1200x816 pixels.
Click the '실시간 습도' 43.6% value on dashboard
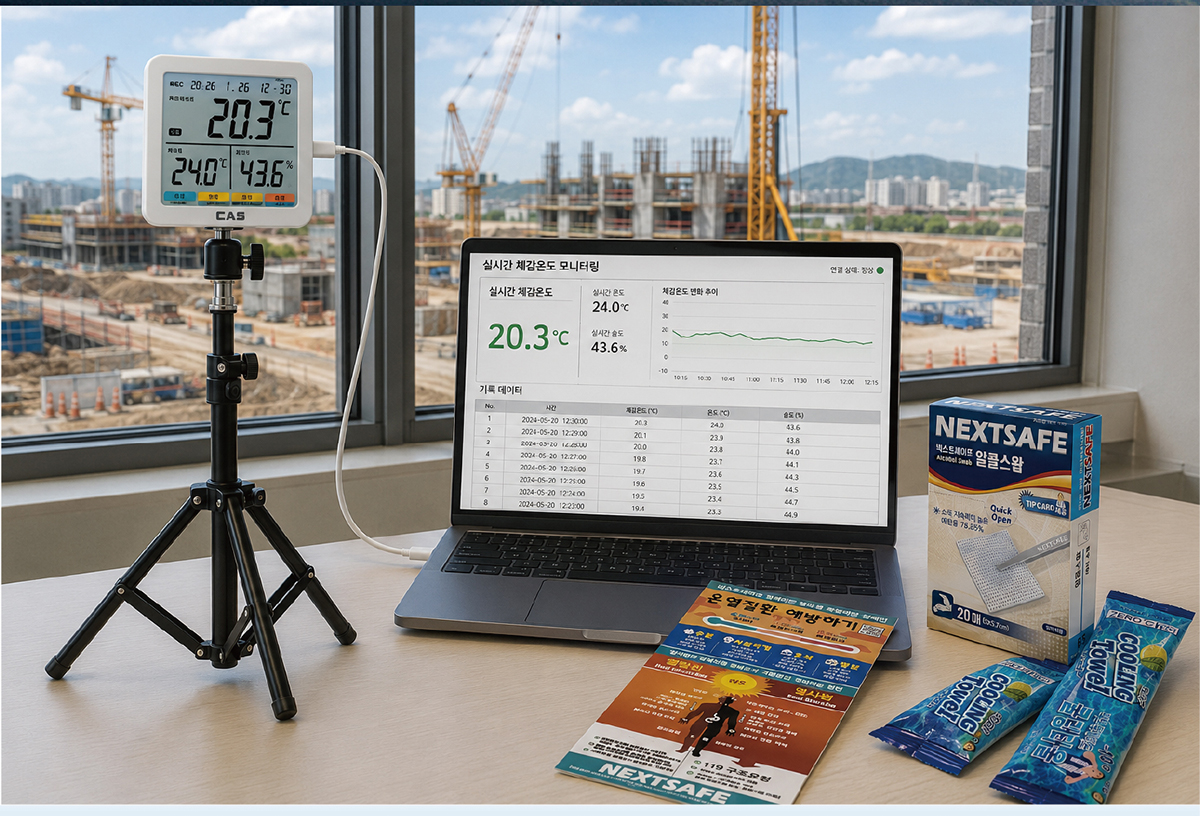coord(609,347)
